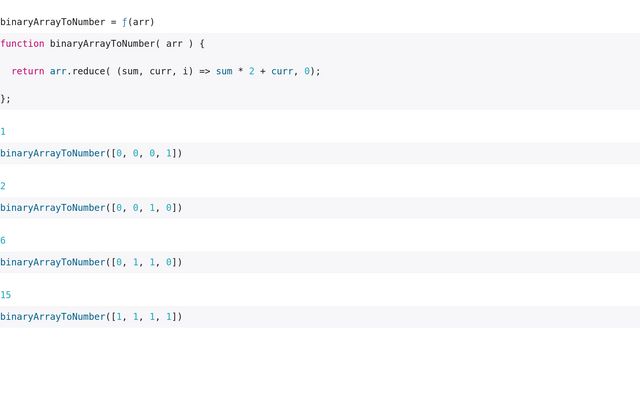Click the array '[0, 1, 1, 0]' argument
Screen dimensions: 640x400
click(144, 262)
